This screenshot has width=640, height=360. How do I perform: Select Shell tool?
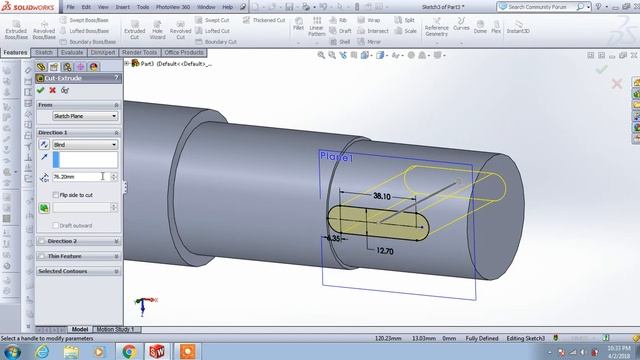click(340, 42)
